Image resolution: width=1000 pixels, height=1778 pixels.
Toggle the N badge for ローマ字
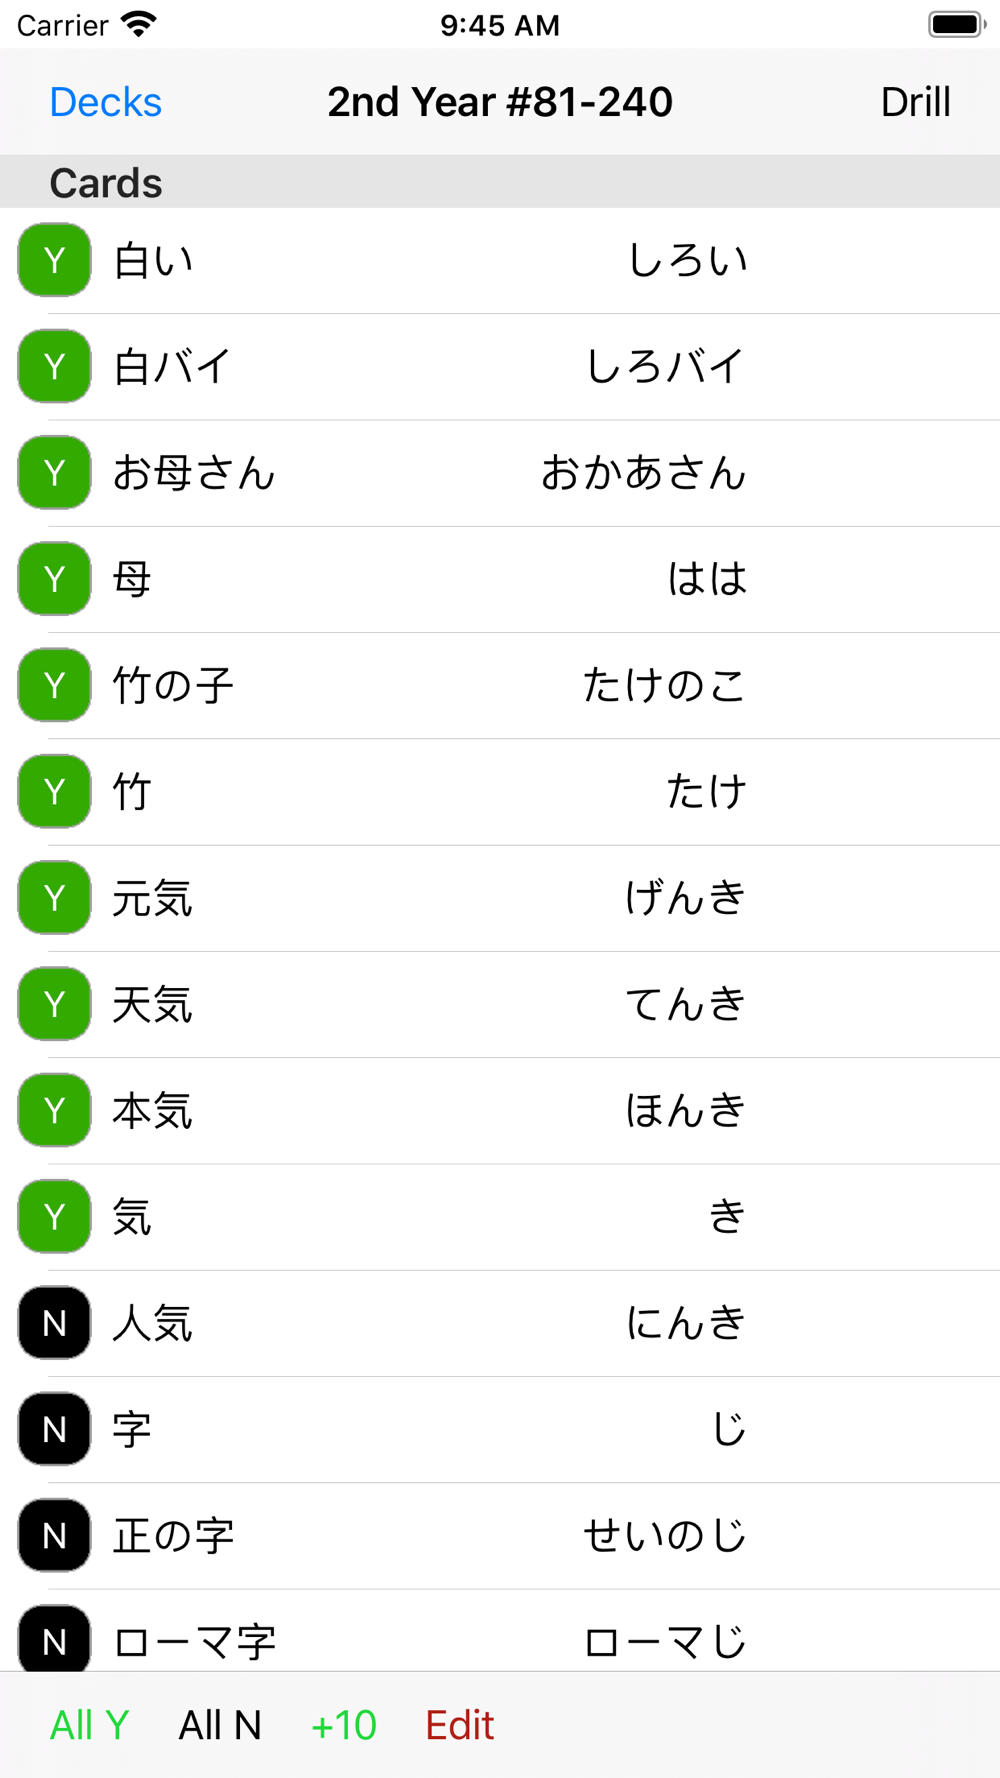point(54,1638)
